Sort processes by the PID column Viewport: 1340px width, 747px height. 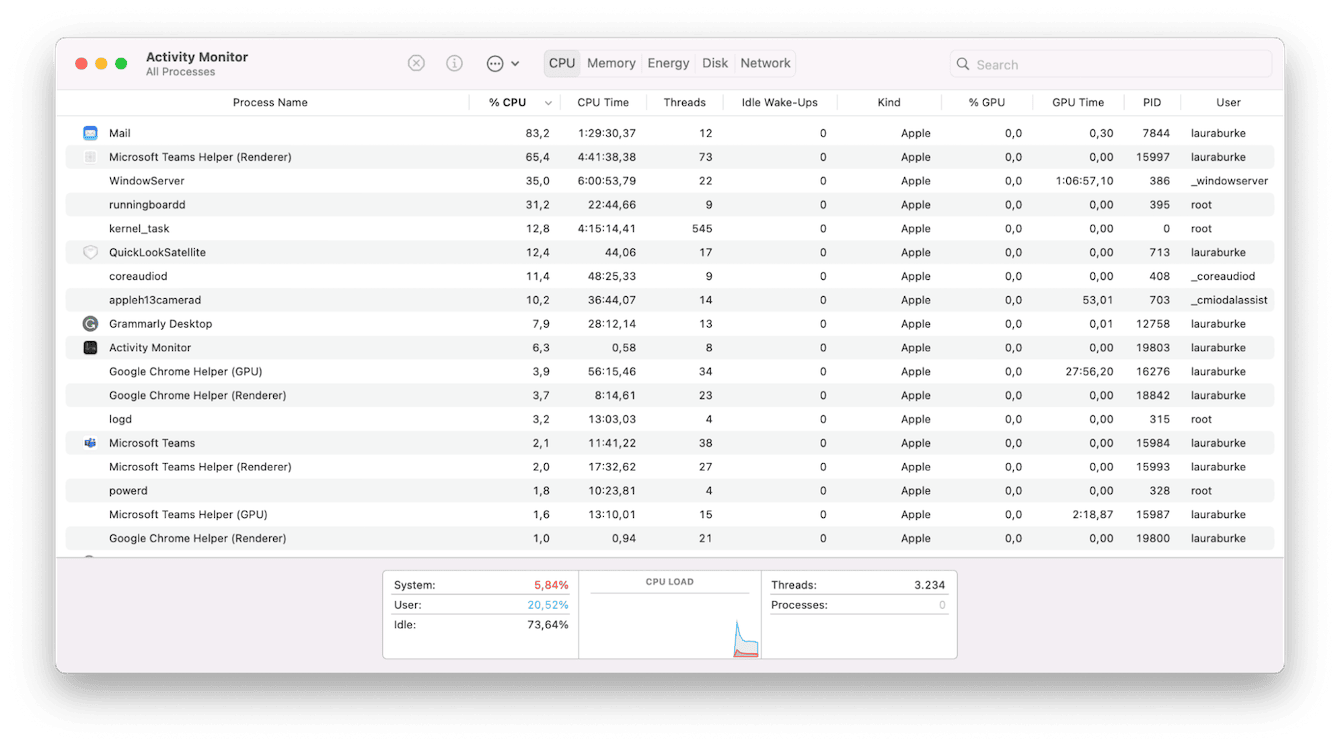1151,101
